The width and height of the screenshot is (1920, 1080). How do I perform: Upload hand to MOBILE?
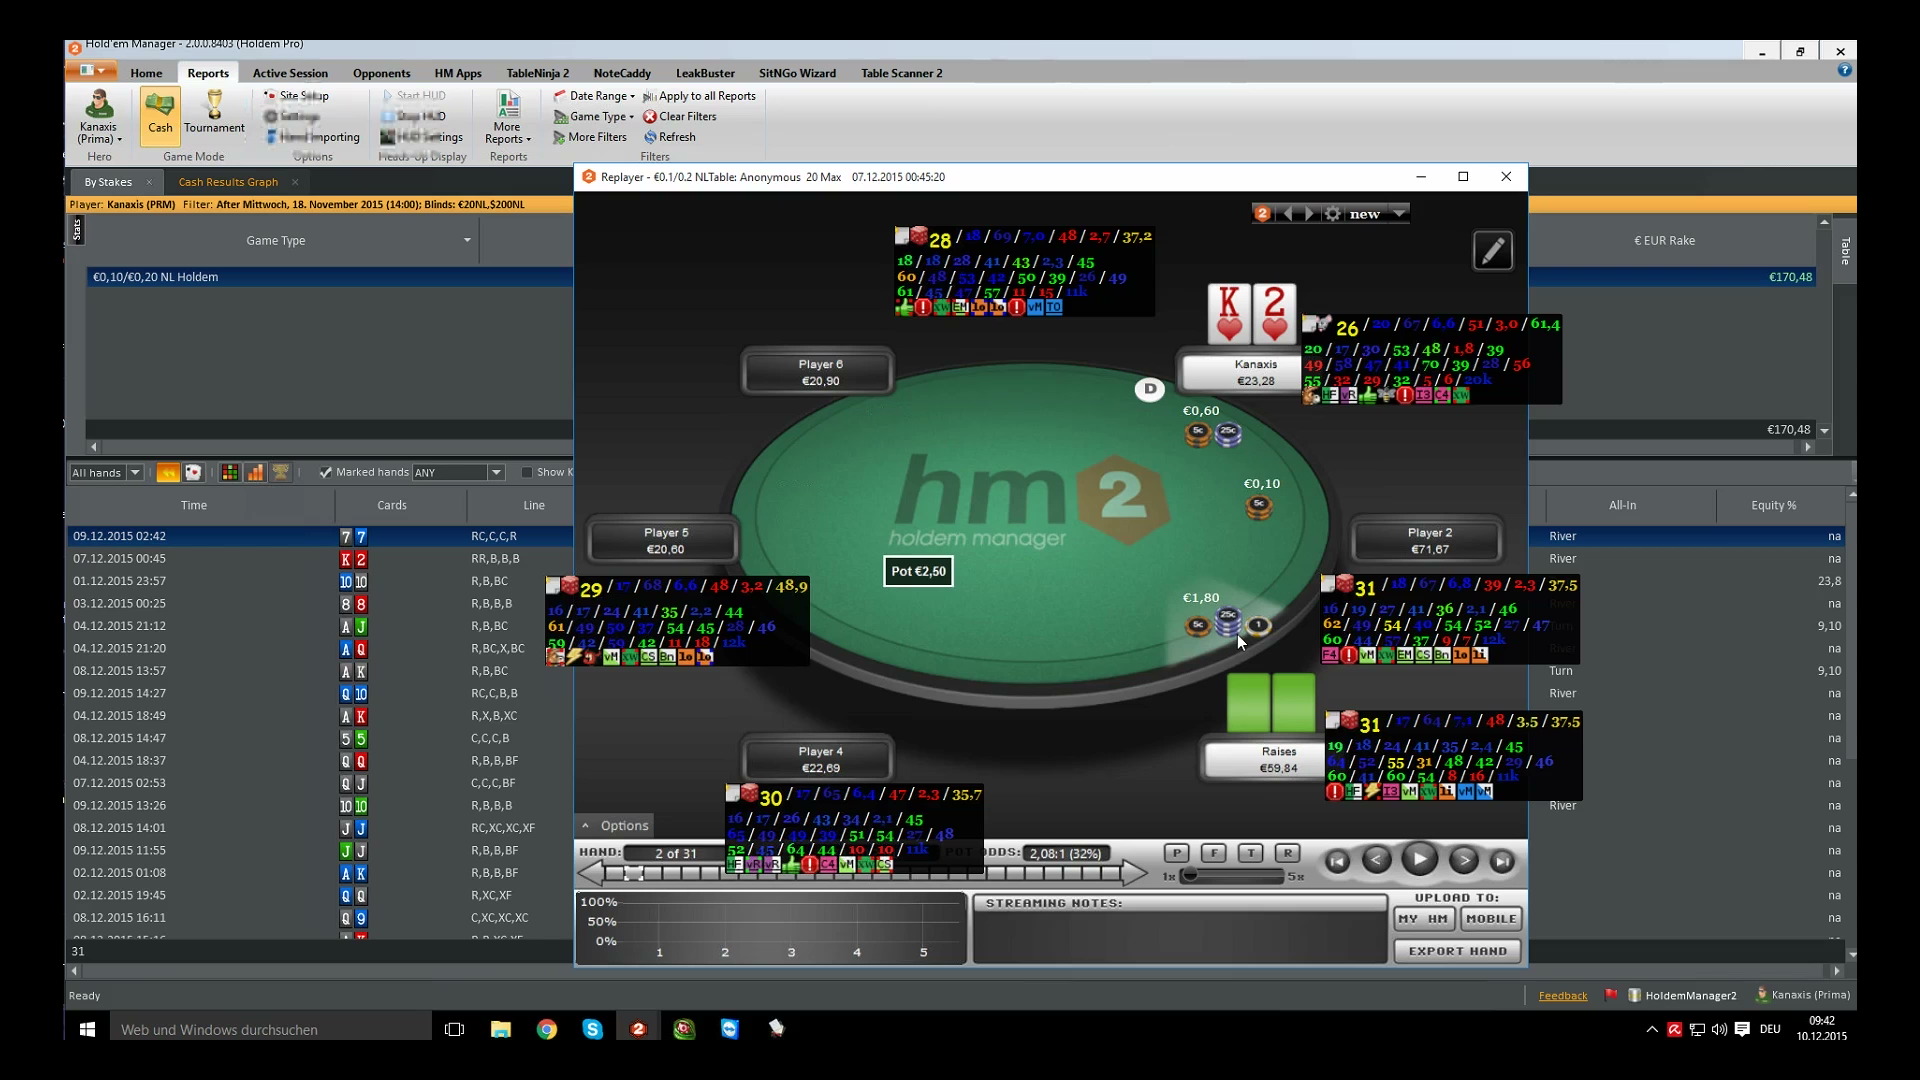point(1491,919)
